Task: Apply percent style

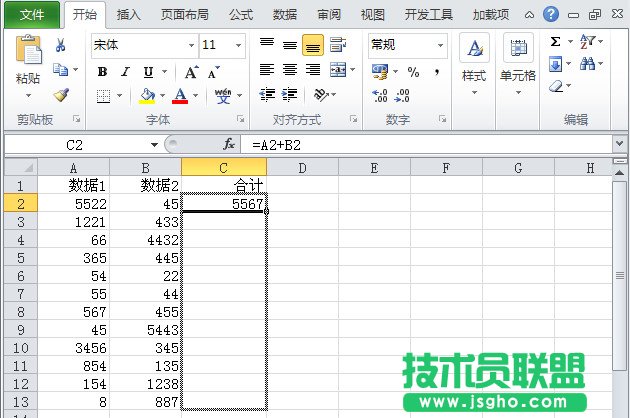Action: 413,72
